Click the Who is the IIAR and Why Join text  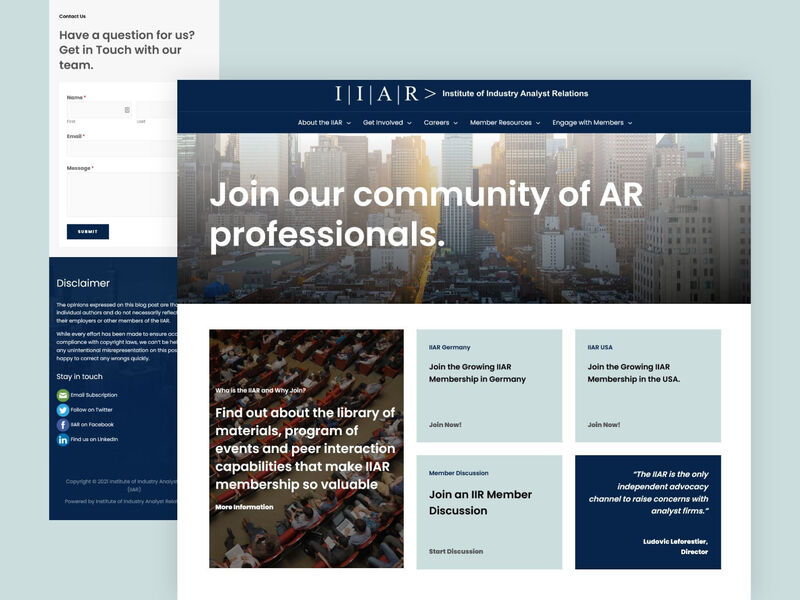point(260,390)
